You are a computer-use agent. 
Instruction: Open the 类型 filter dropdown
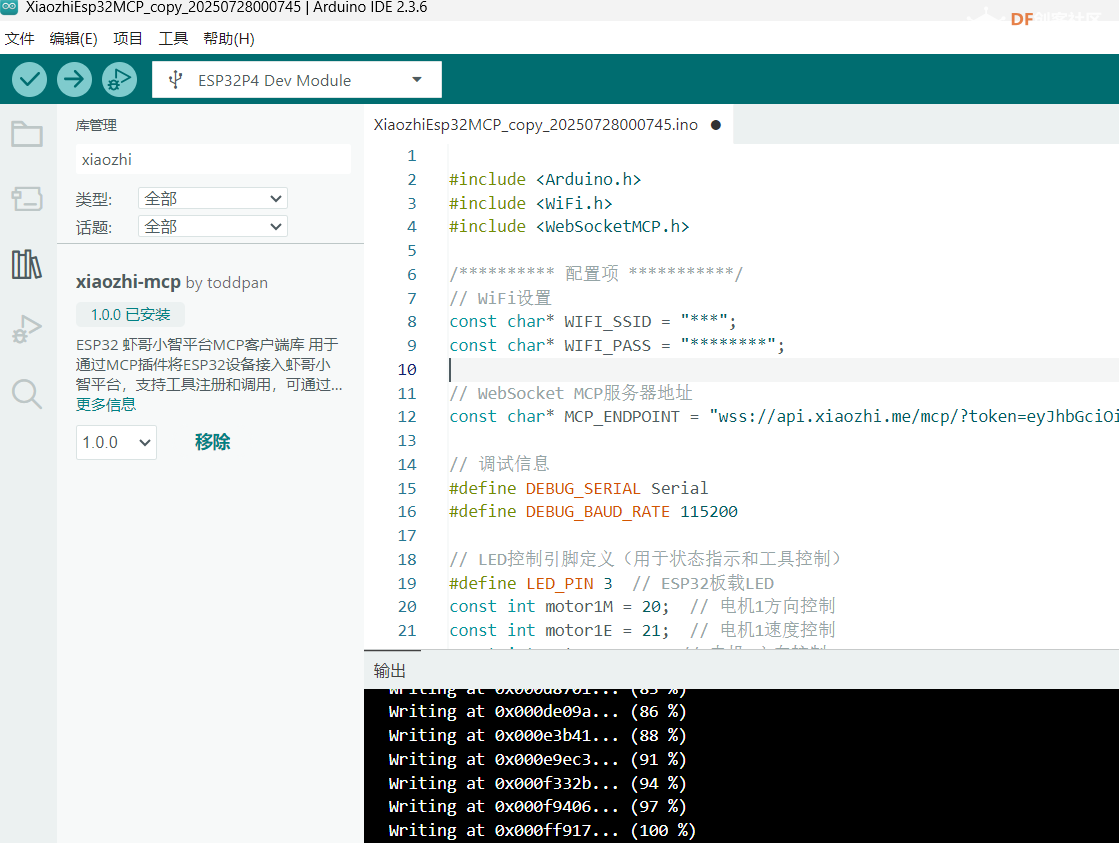(213, 198)
